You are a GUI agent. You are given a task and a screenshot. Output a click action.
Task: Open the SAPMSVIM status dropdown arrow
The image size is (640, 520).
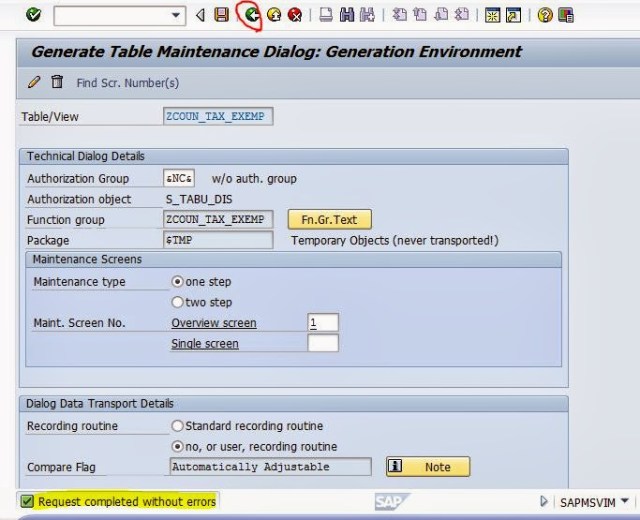point(624,501)
